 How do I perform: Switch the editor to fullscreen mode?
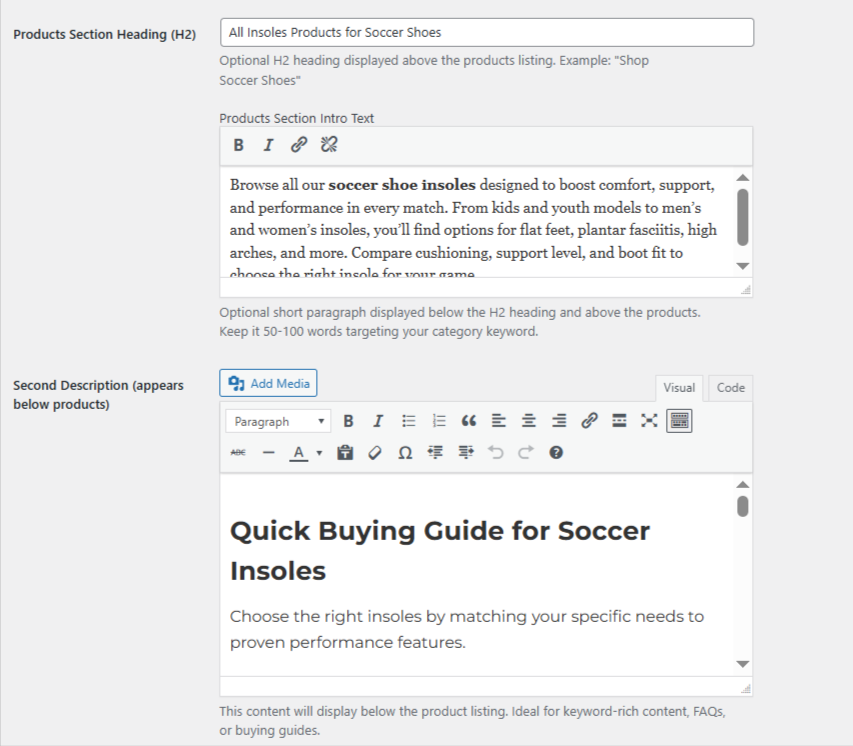point(648,420)
